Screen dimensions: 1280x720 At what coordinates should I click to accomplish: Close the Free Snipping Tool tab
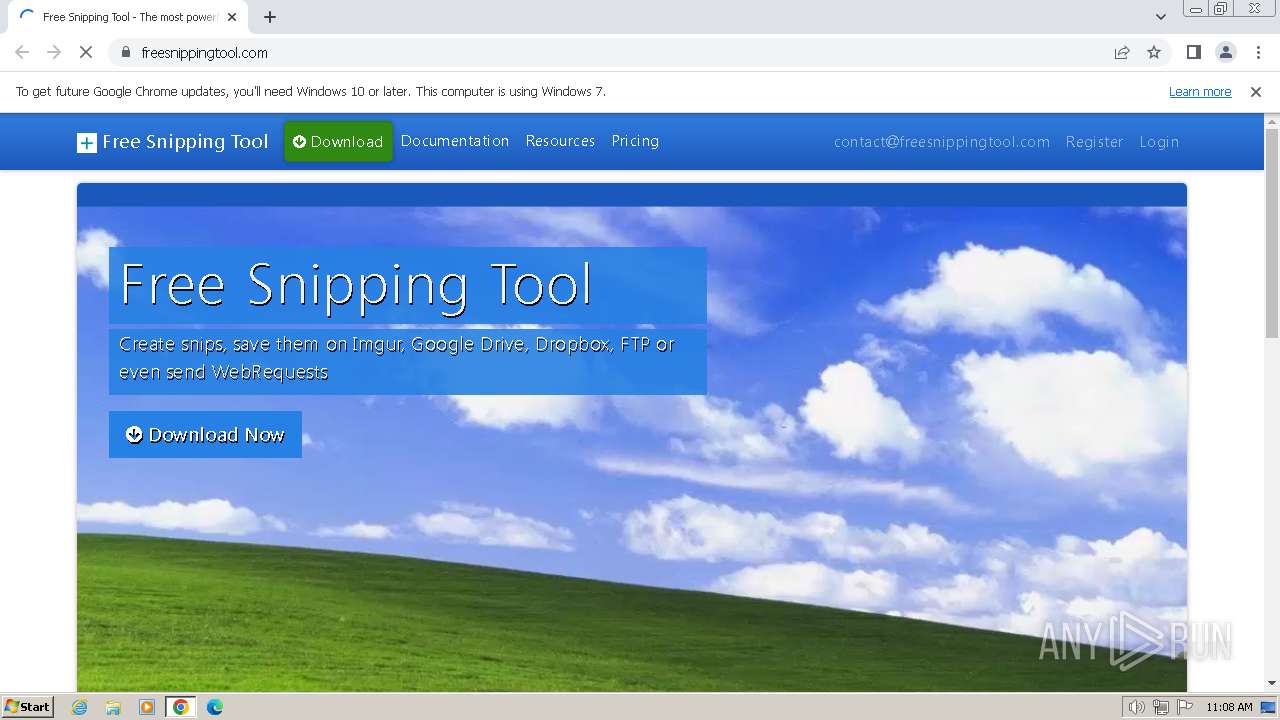click(x=232, y=17)
